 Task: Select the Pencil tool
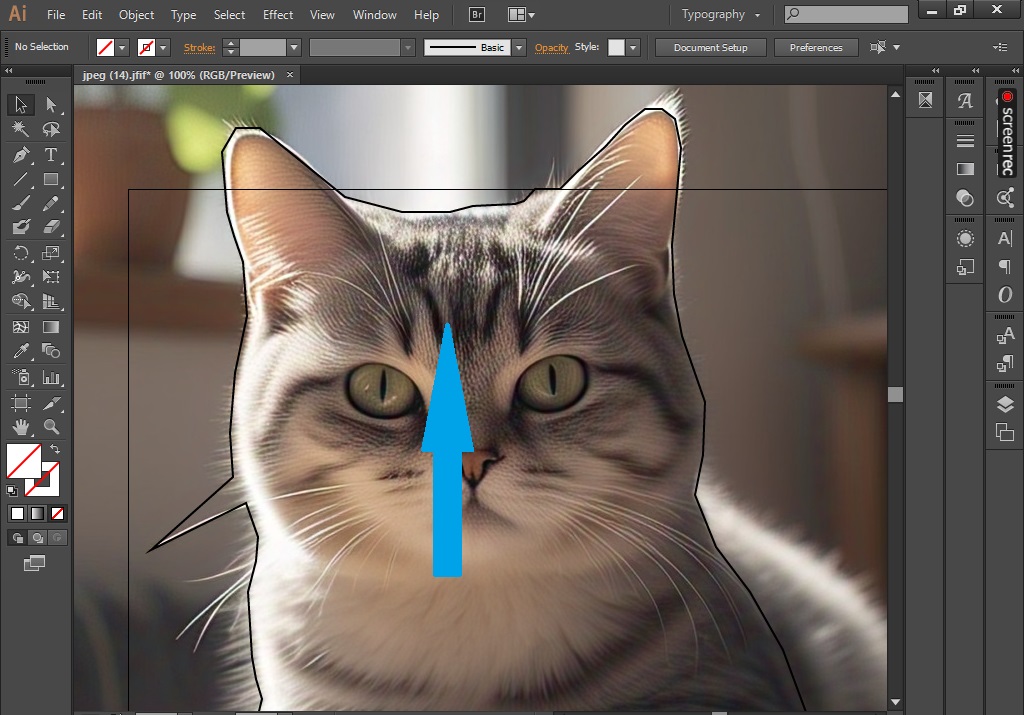51,203
